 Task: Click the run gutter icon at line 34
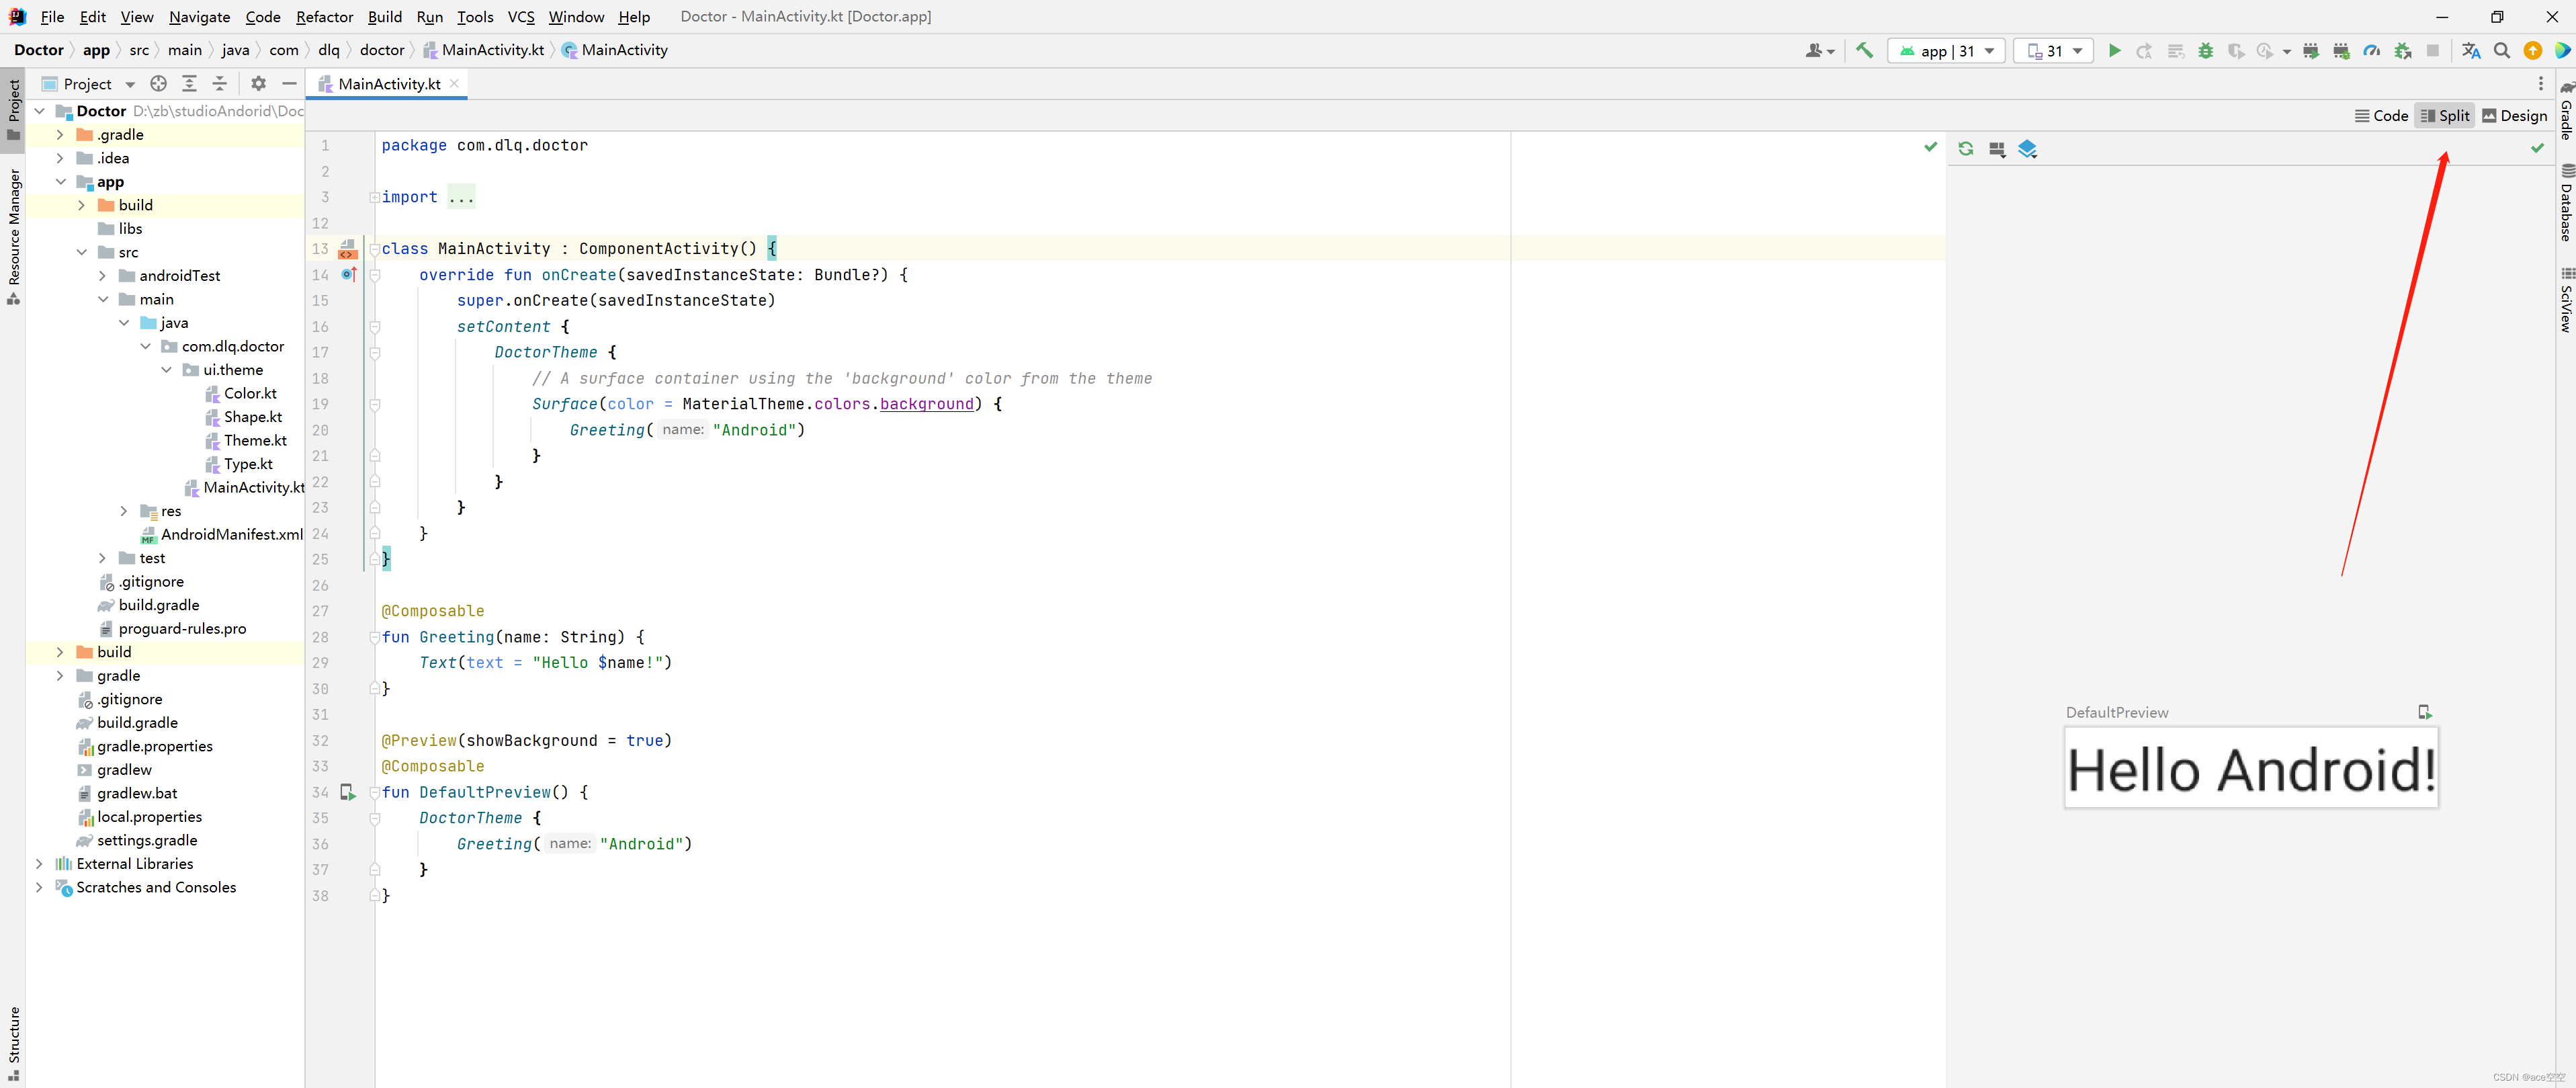(347, 792)
